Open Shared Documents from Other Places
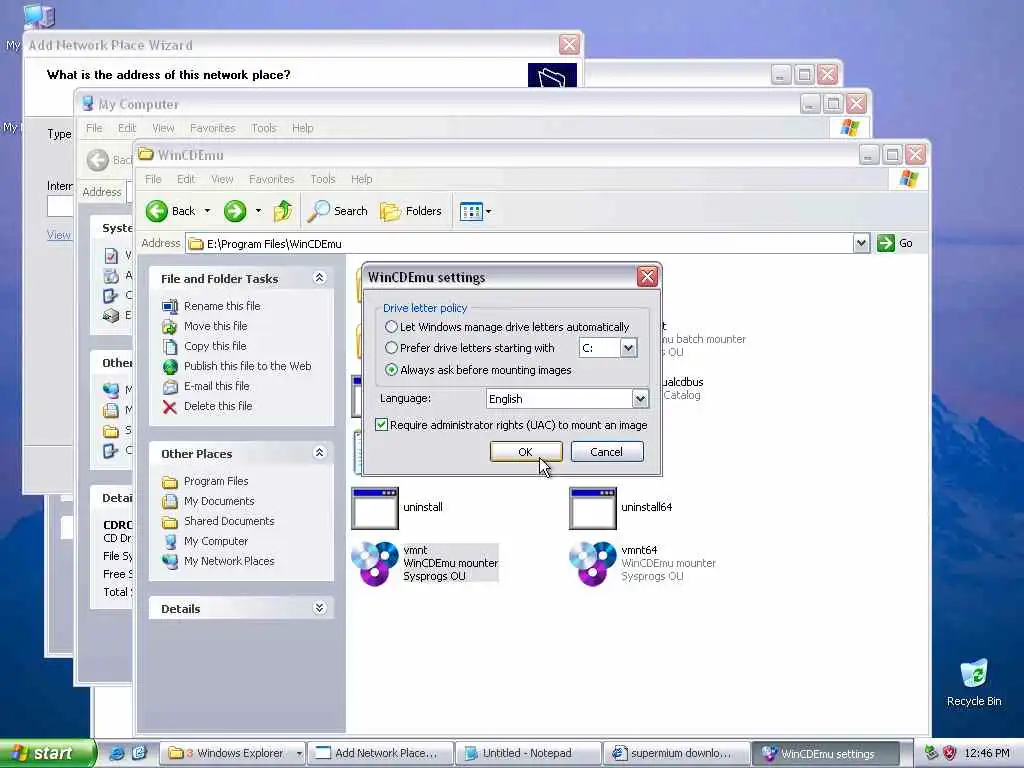The height and width of the screenshot is (768, 1024). [x=229, y=521]
